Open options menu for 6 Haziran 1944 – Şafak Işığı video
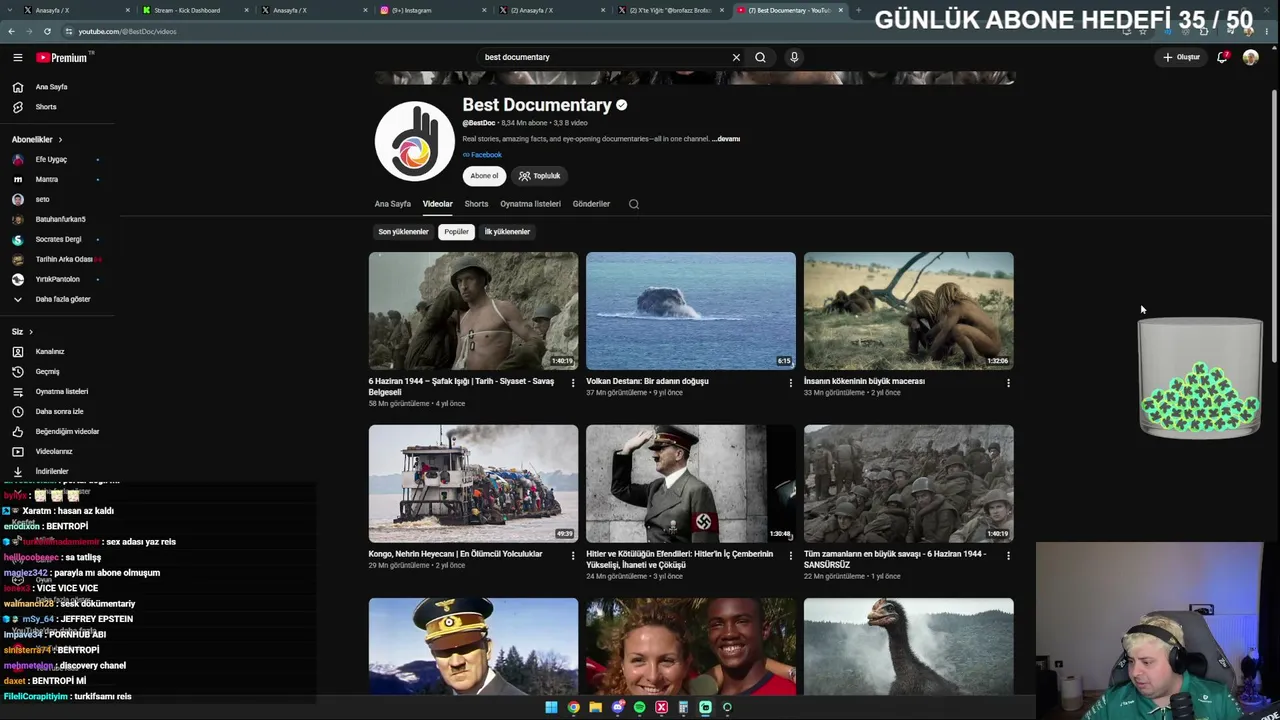Image resolution: width=1280 pixels, height=720 pixels. 573,382
